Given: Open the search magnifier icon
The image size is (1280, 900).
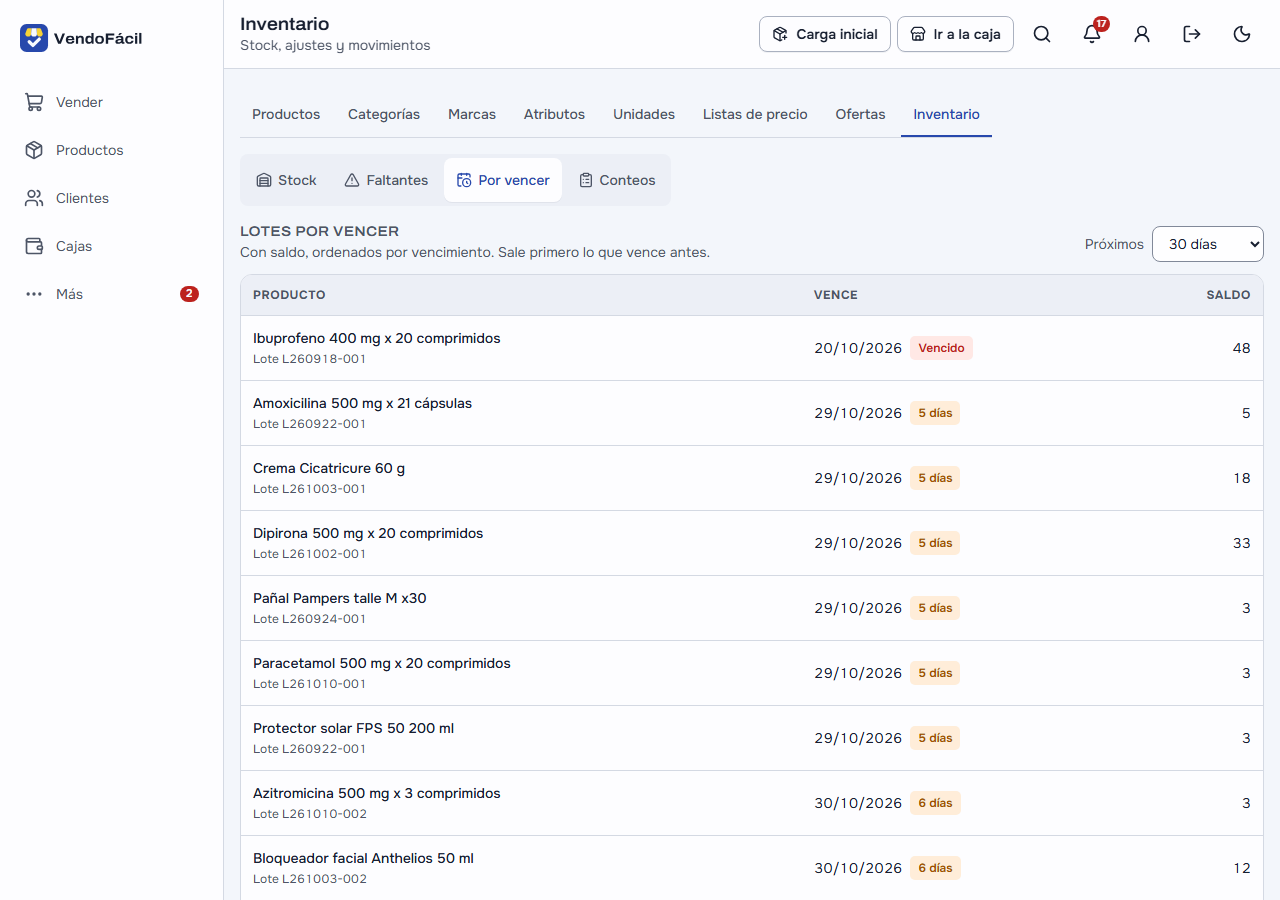Looking at the screenshot, I should pos(1042,34).
